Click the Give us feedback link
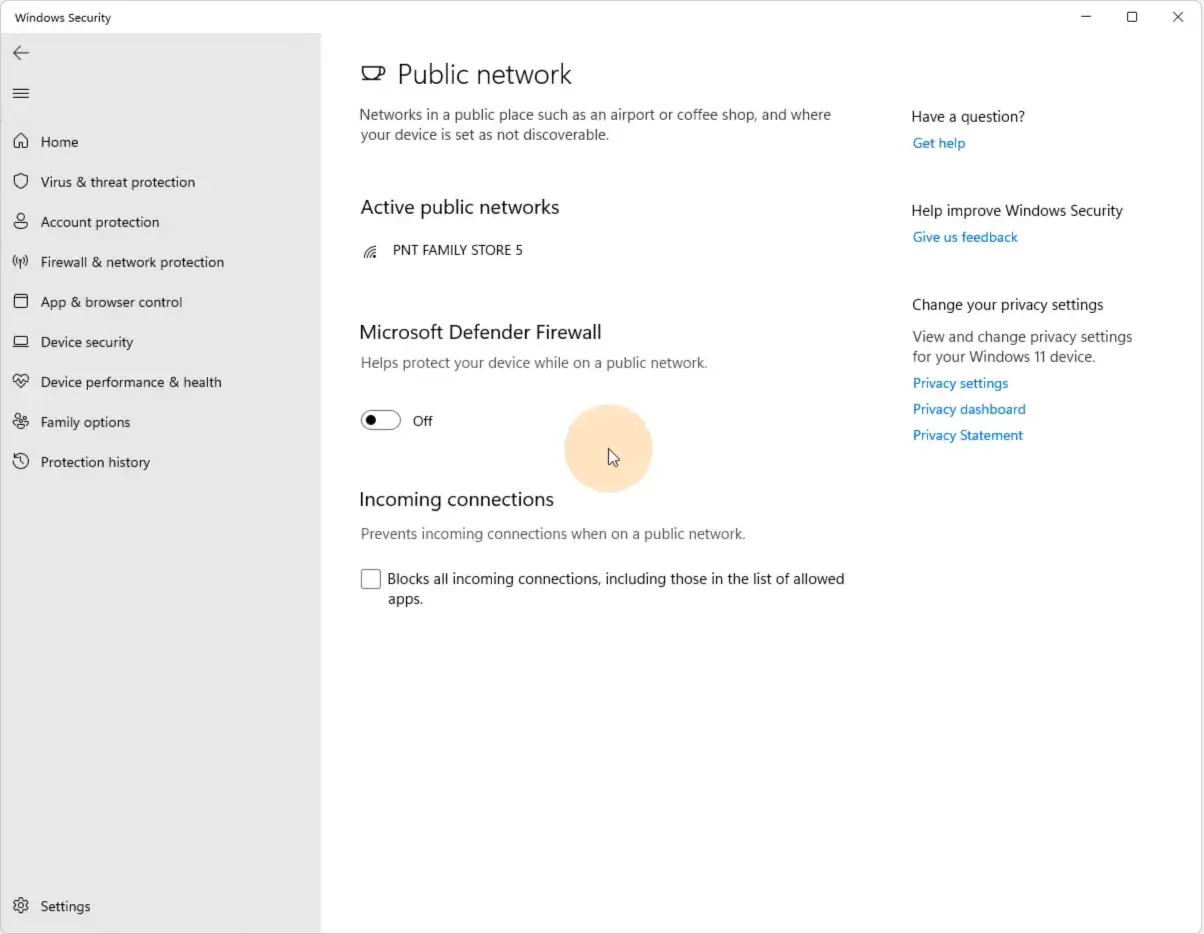 965,237
